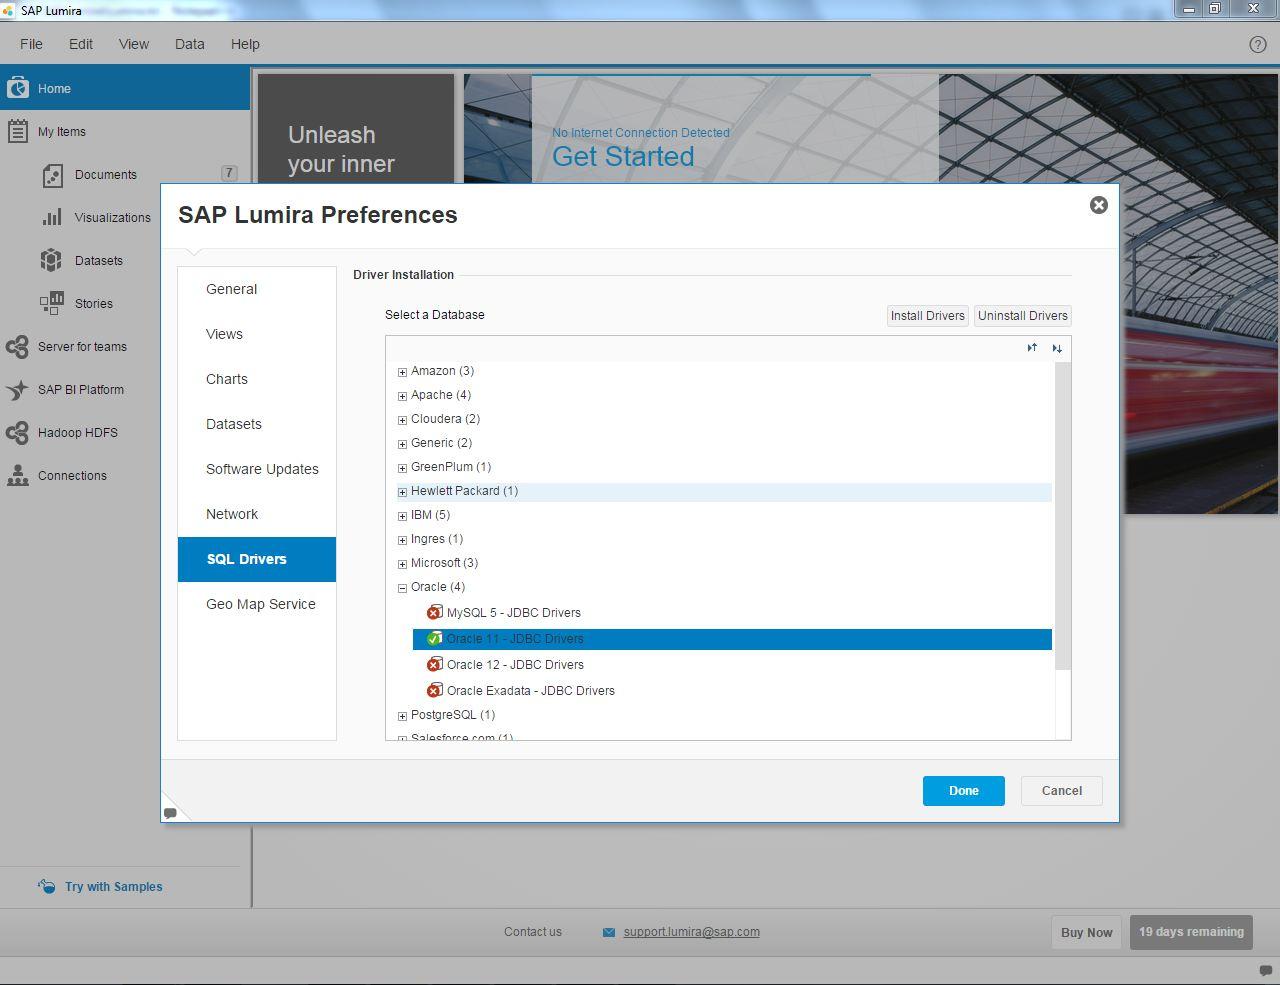This screenshot has height=985, width=1280.
Task: Click the Server for teams icon
Action: [17, 346]
